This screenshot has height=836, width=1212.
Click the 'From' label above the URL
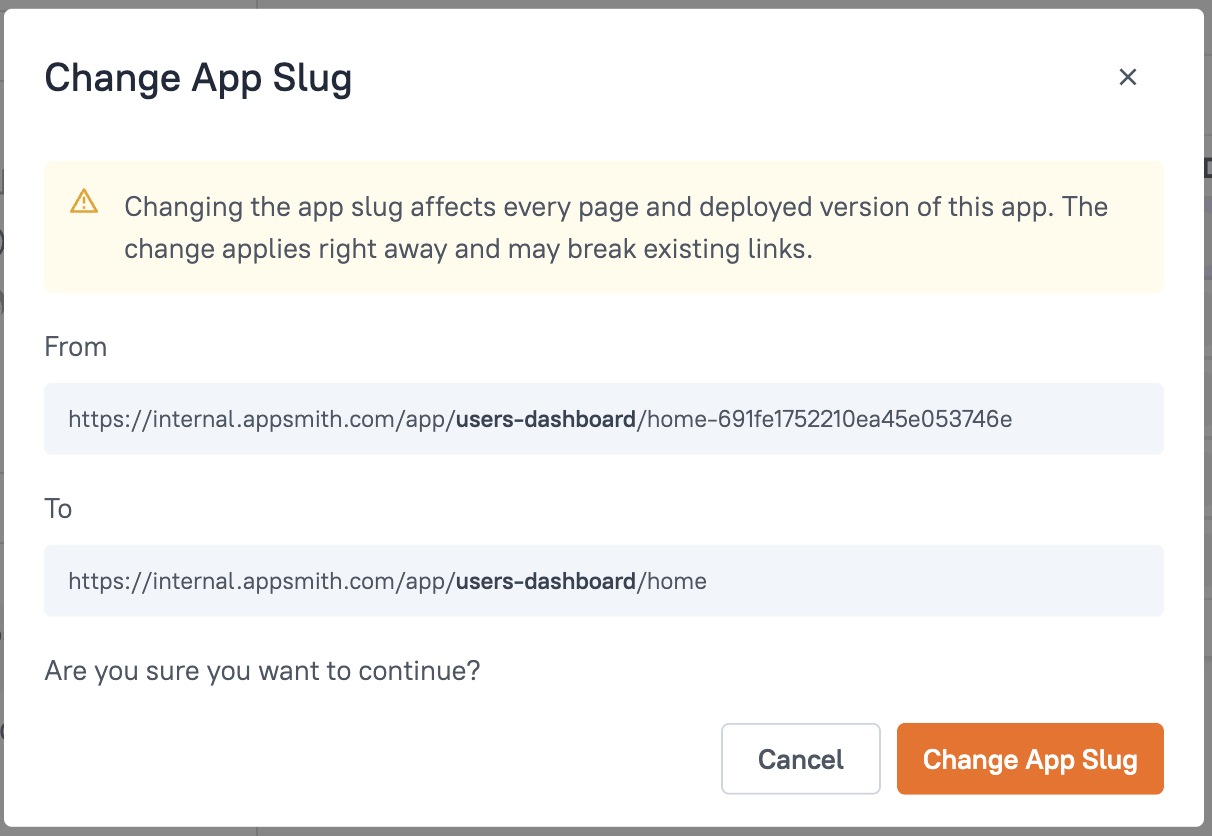pyautogui.click(x=75, y=347)
